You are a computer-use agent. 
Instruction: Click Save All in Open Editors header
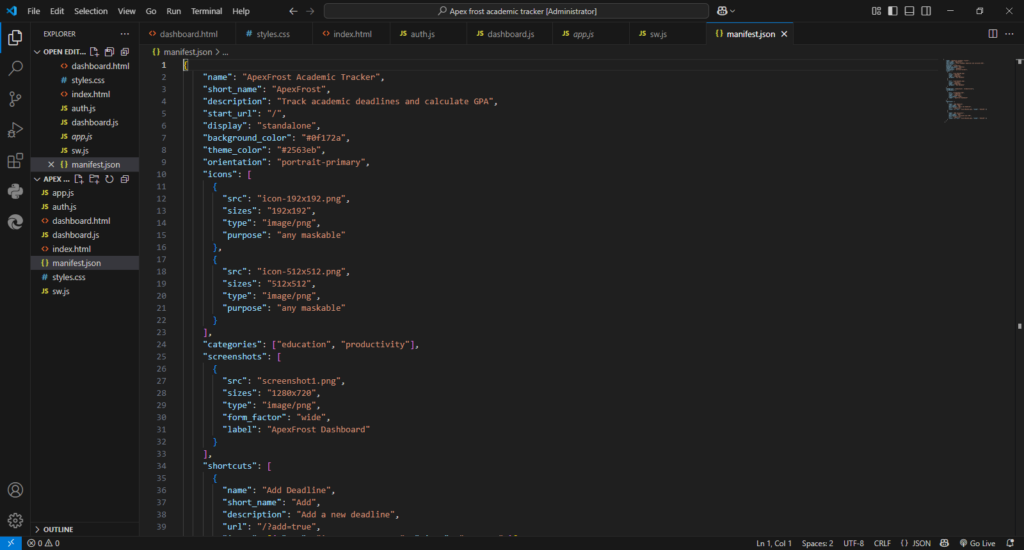click(109, 52)
